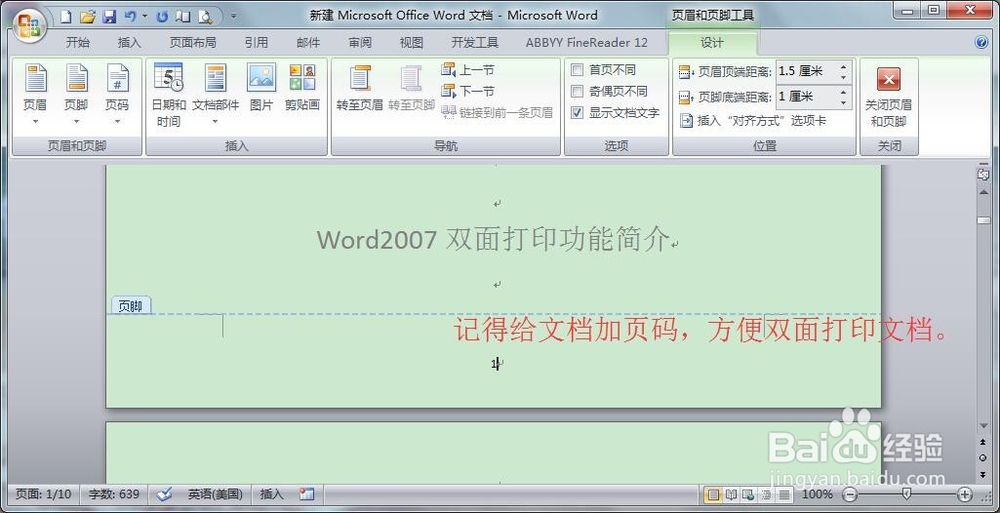Increase 页眉顶端距离 header distance
This screenshot has height=513, width=1000.
(x=843, y=67)
